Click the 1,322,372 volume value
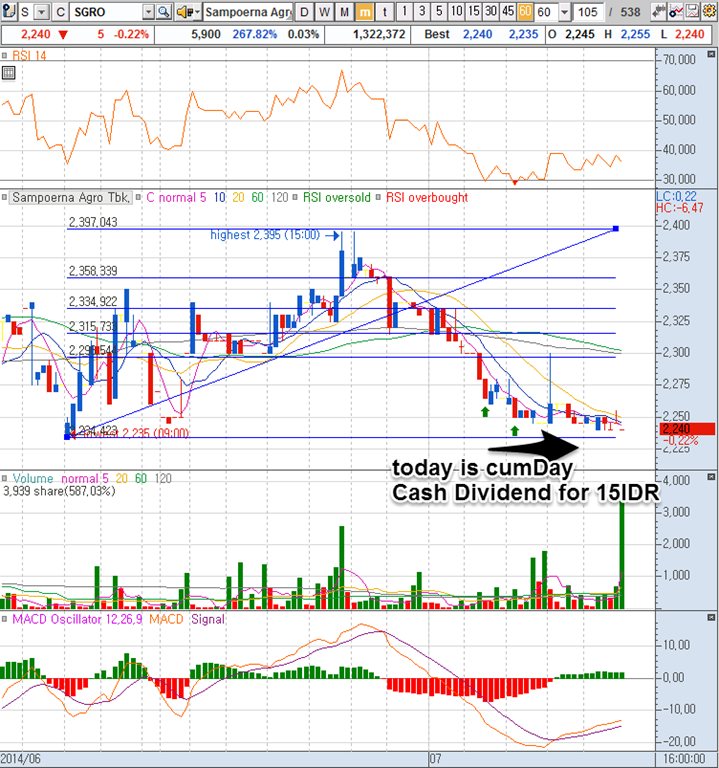The height and width of the screenshot is (768, 719). pyautogui.click(x=379, y=34)
